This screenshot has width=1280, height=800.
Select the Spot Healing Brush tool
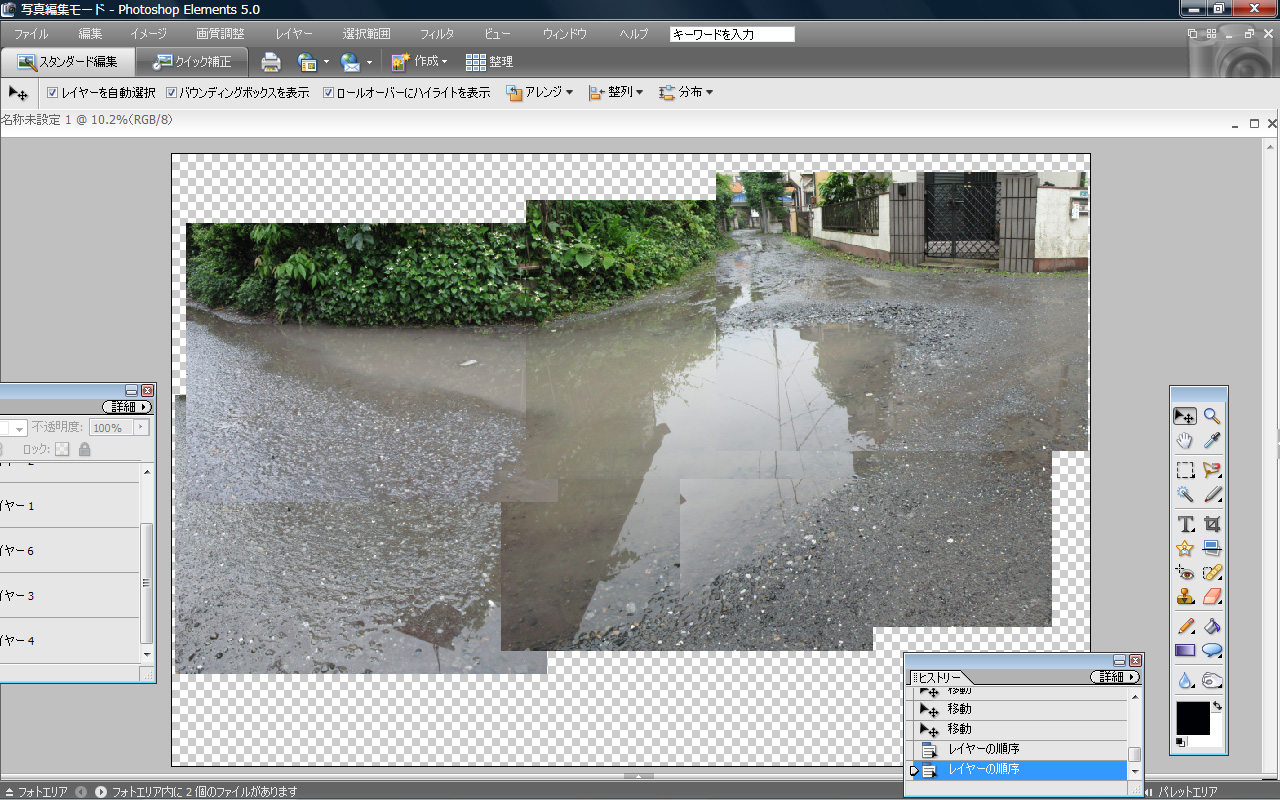(1212, 573)
